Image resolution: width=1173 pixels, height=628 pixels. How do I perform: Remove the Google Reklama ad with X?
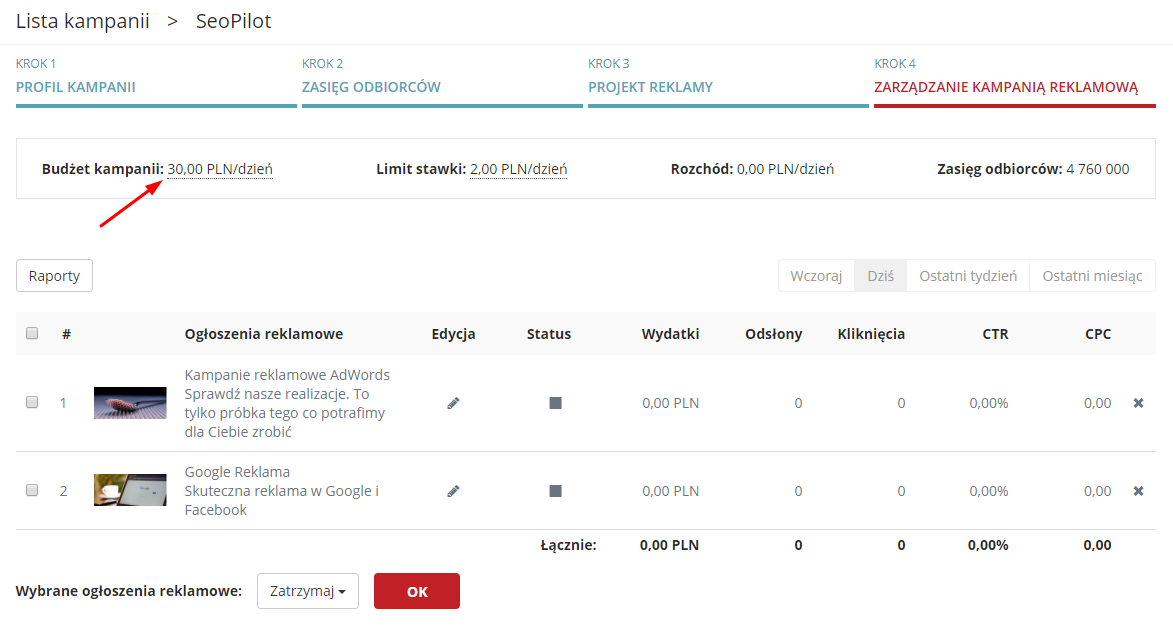coord(1138,491)
